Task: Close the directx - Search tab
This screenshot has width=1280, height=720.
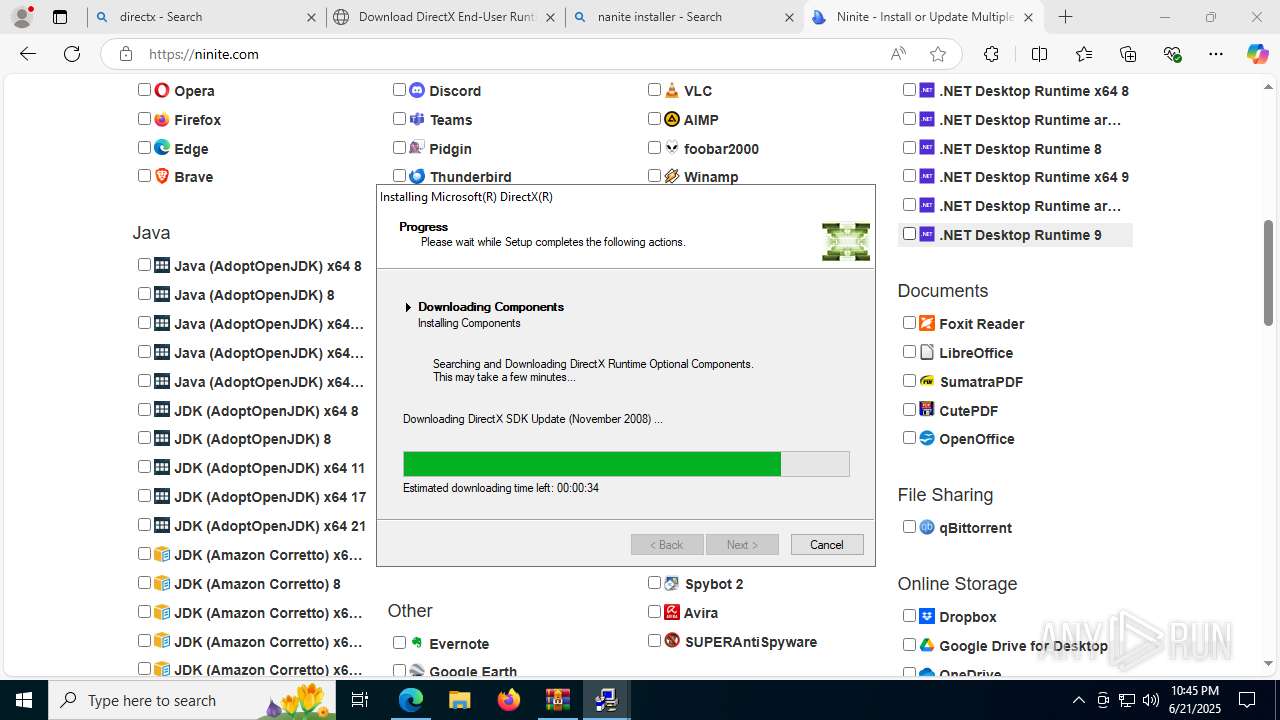Action: coord(311,17)
